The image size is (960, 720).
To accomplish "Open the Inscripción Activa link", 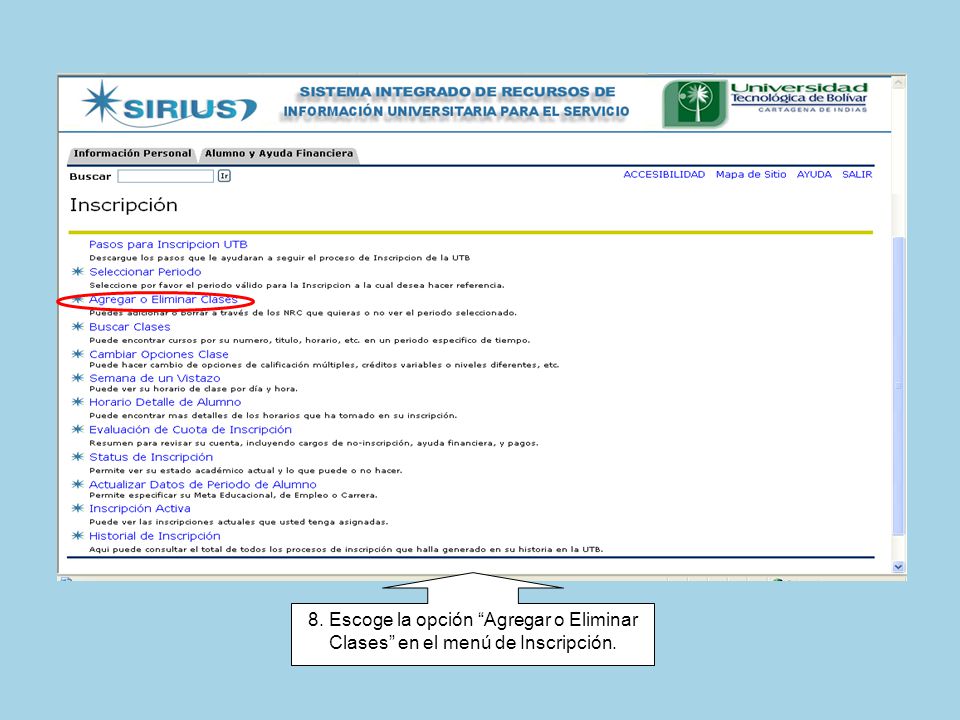I will coord(140,509).
